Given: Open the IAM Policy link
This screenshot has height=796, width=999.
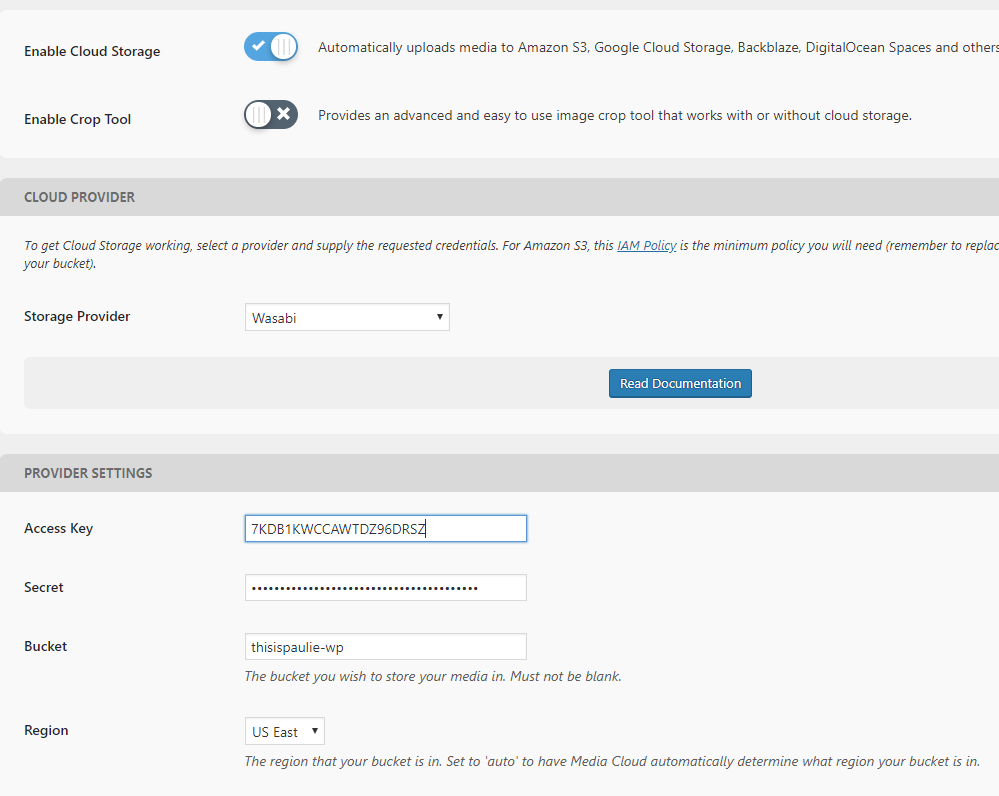Looking at the screenshot, I should coord(647,245).
